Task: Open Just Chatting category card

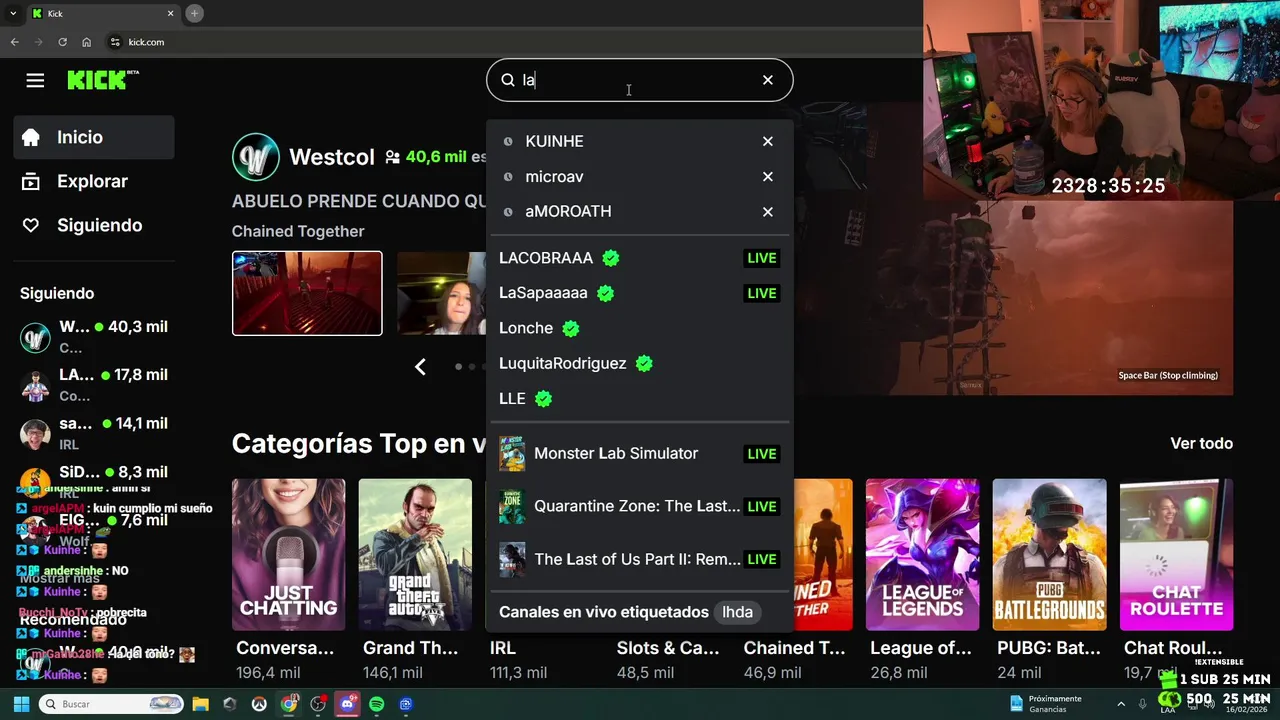Action: click(288, 555)
